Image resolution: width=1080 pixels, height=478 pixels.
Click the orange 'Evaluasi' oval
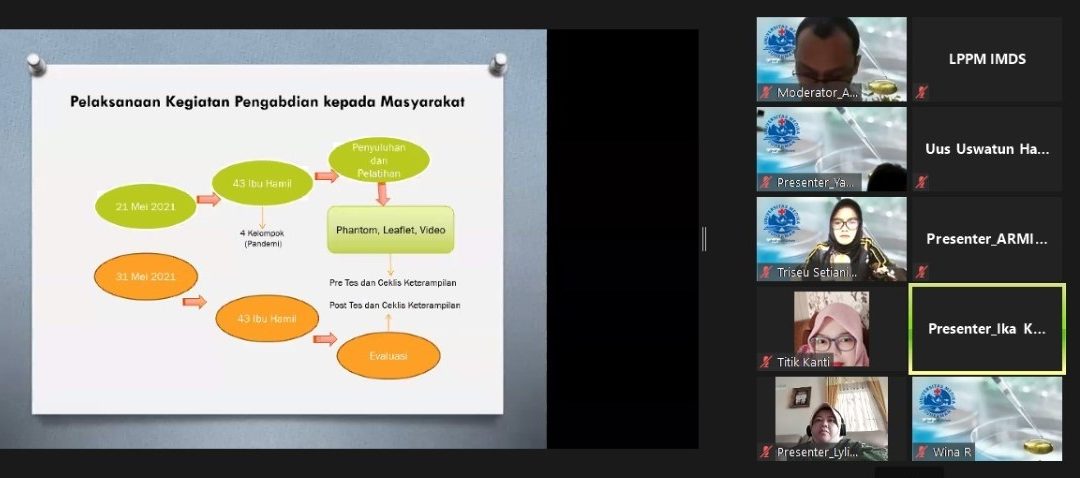click(388, 355)
